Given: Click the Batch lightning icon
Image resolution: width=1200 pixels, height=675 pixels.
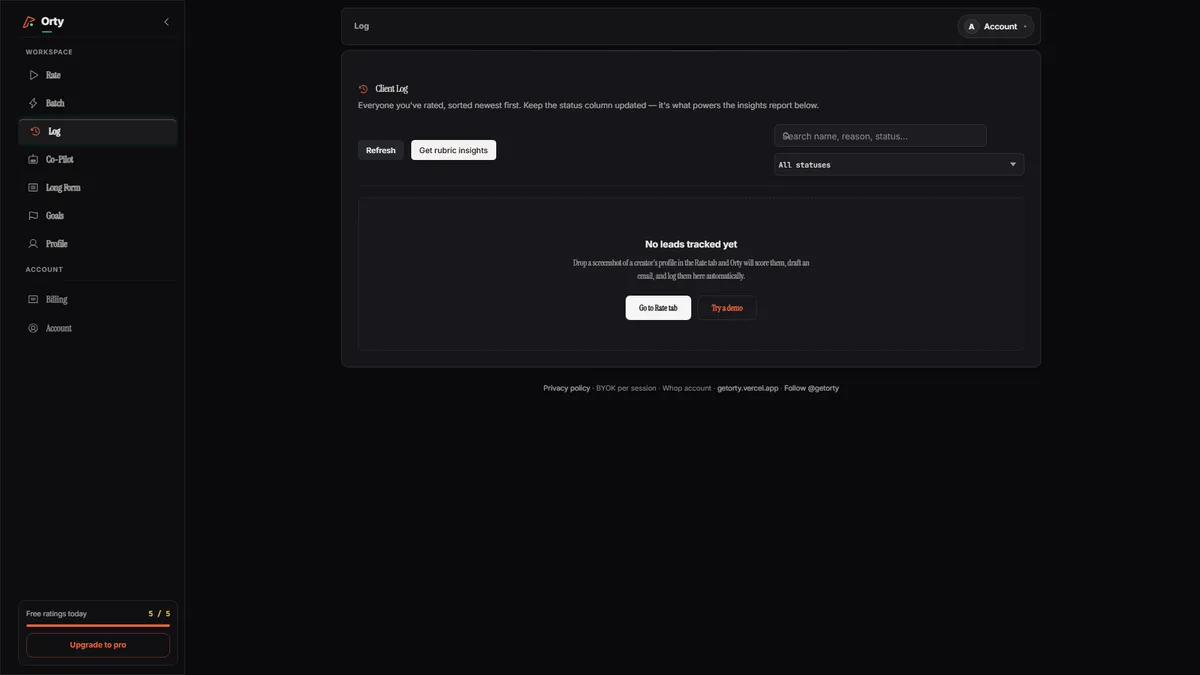Looking at the screenshot, I should (x=33, y=103).
